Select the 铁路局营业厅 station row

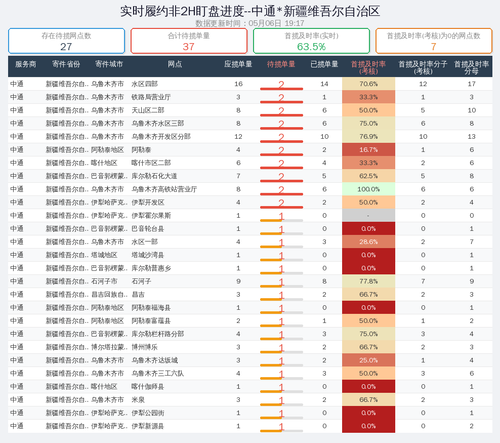tap(250, 97)
